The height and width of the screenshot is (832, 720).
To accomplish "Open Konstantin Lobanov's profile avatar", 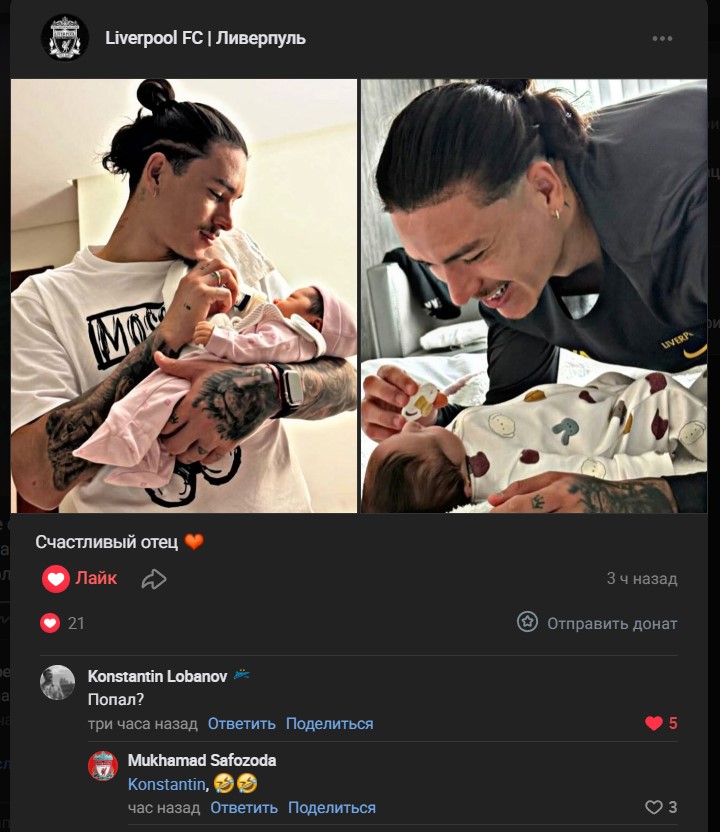I will (57, 682).
